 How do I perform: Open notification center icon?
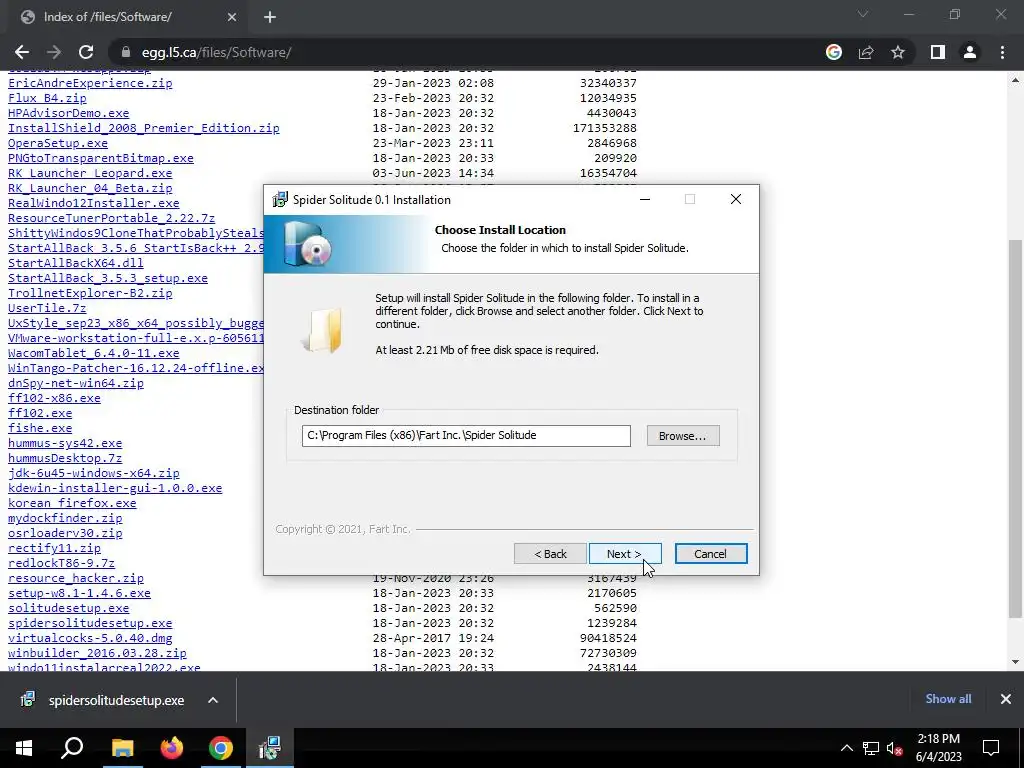pos(991,748)
